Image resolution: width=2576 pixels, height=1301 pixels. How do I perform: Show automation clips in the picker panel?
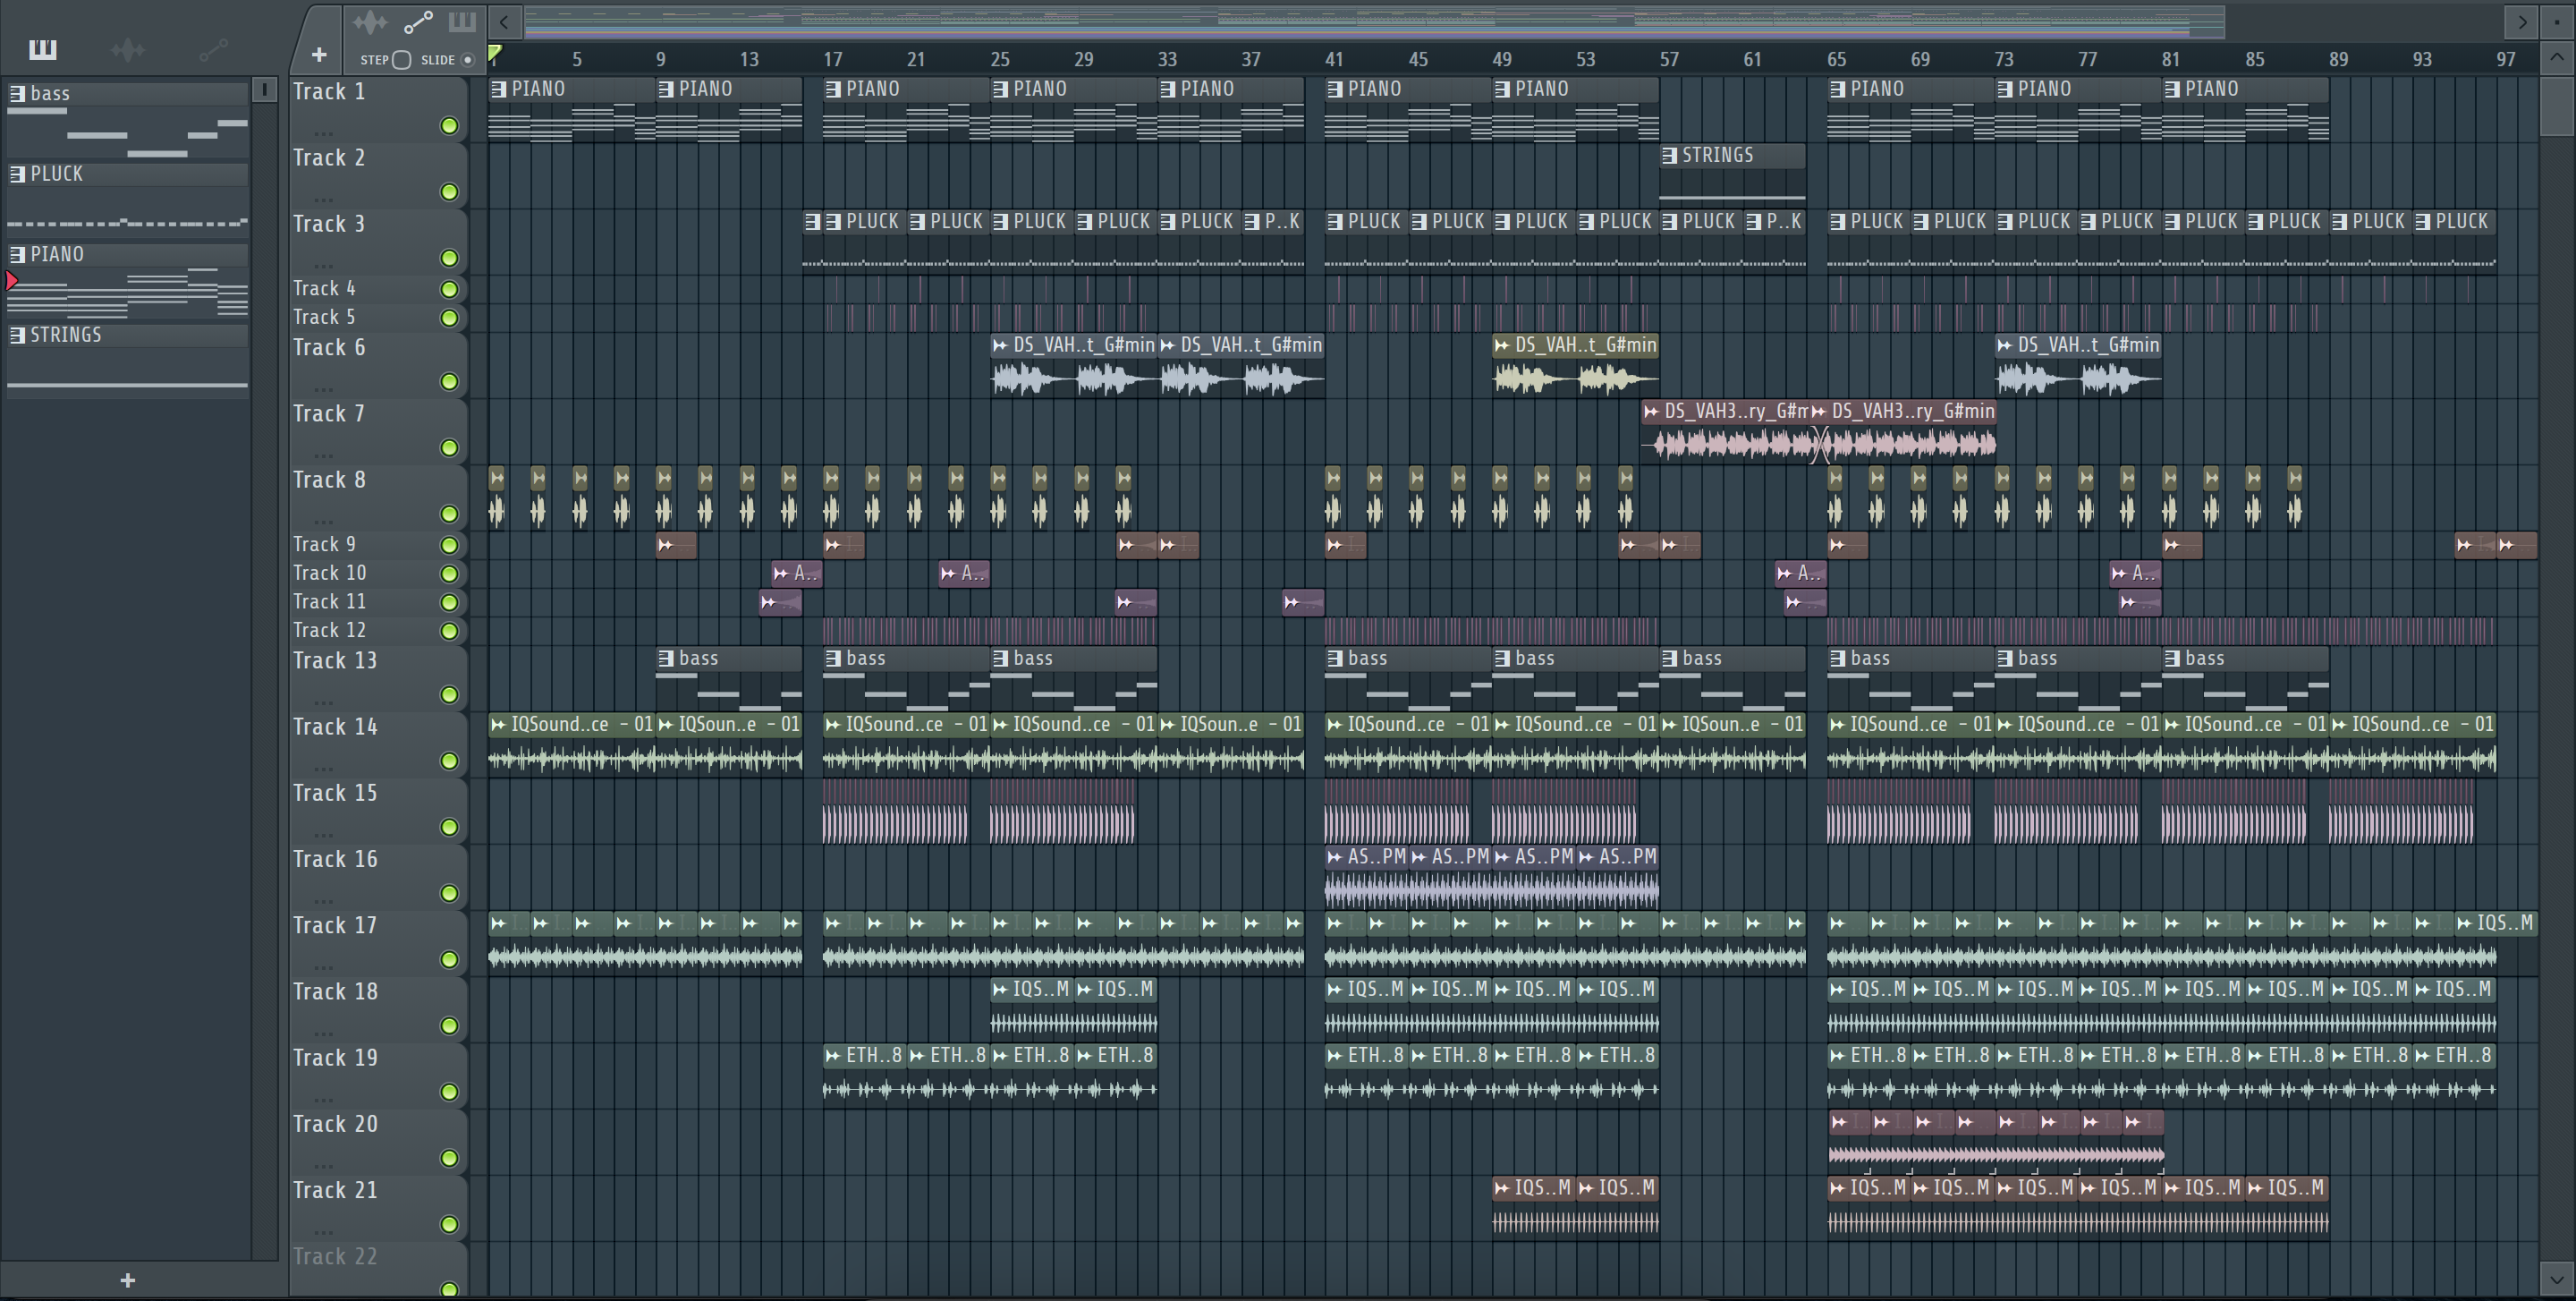click(213, 49)
